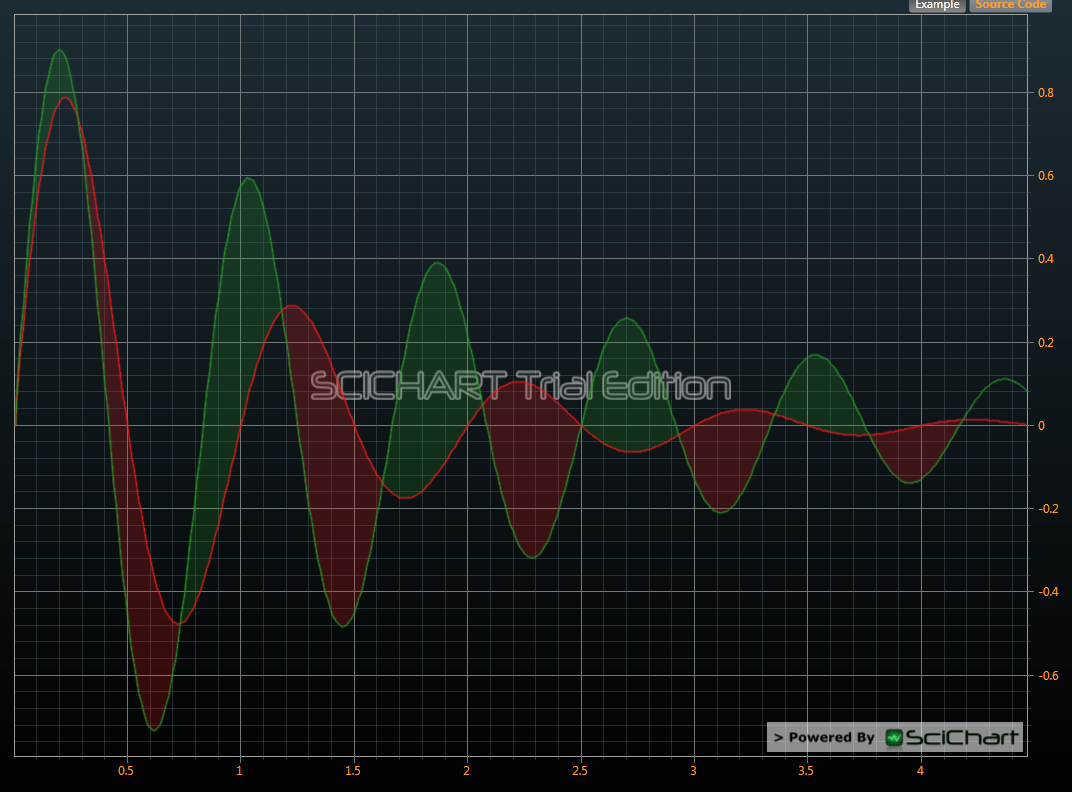The image size is (1072, 792).
Task: Click the Y-axis label 0.8
Action: click(x=1046, y=93)
